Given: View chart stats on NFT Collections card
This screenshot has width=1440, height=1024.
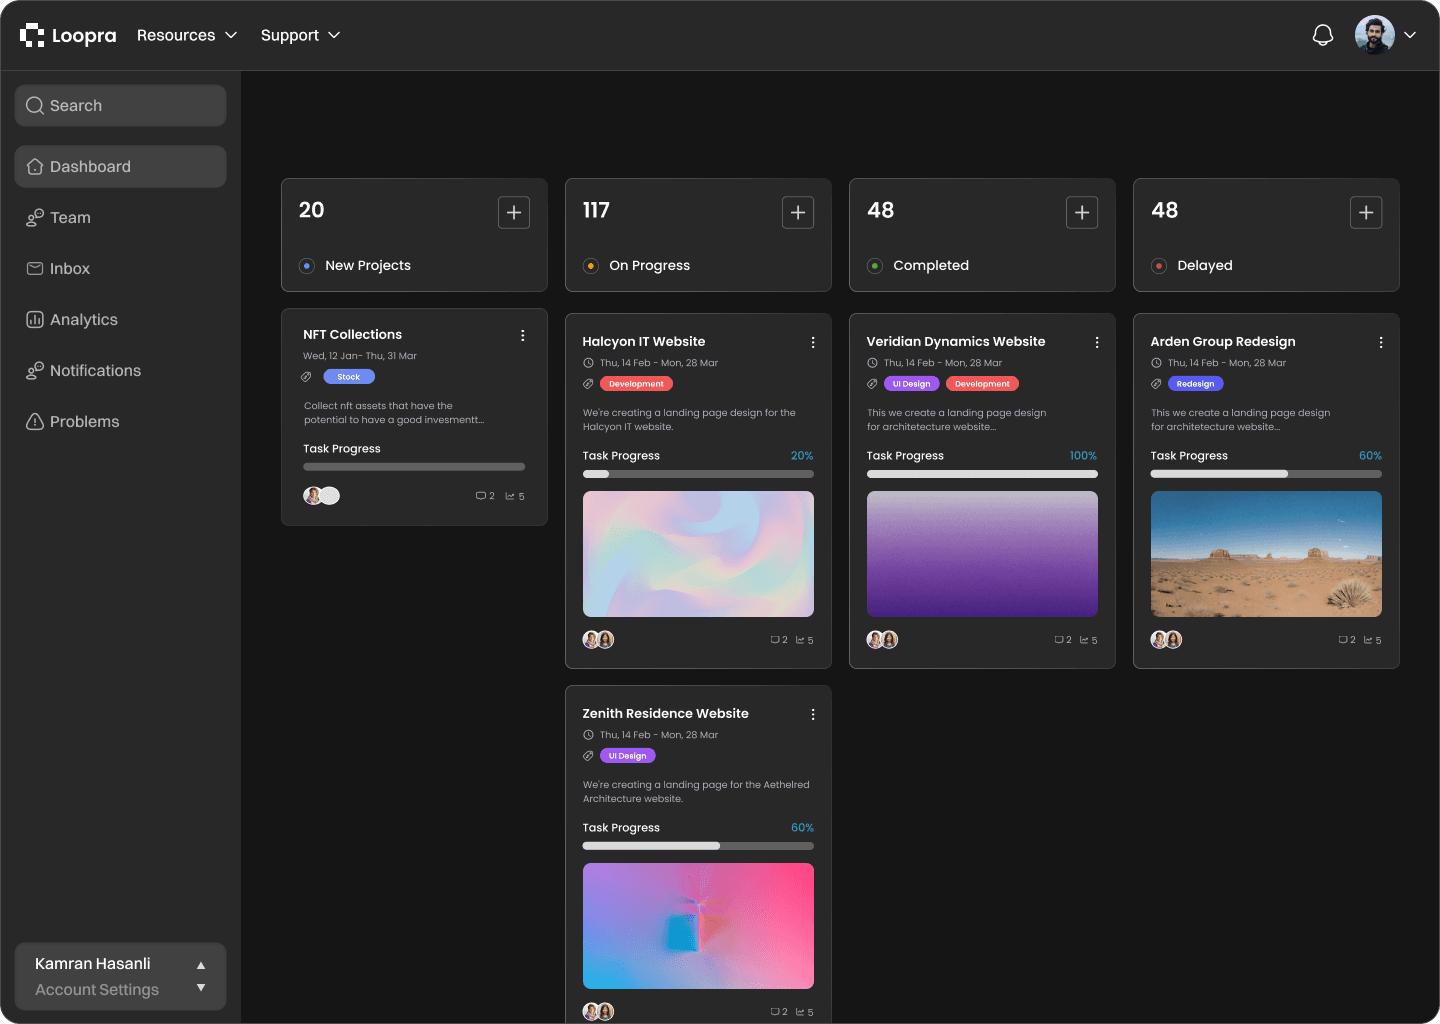Looking at the screenshot, I should point(515,496).
